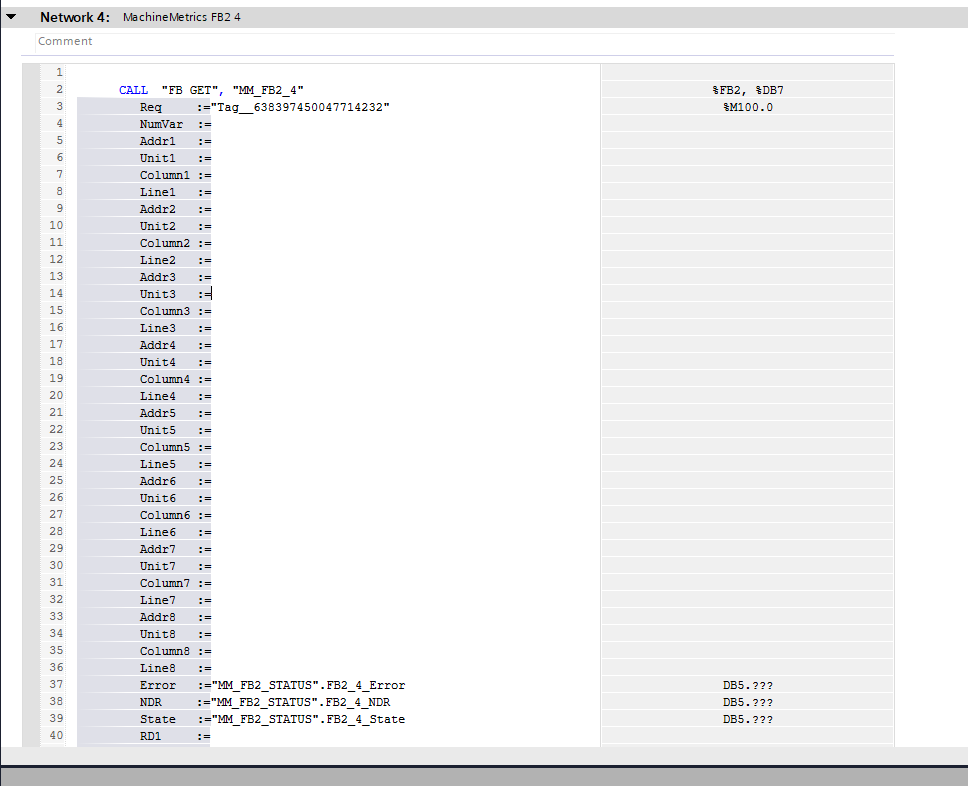Select the FB2_4_State operand on line 39
Screen dimensions: 968x786
pos(308,719)
